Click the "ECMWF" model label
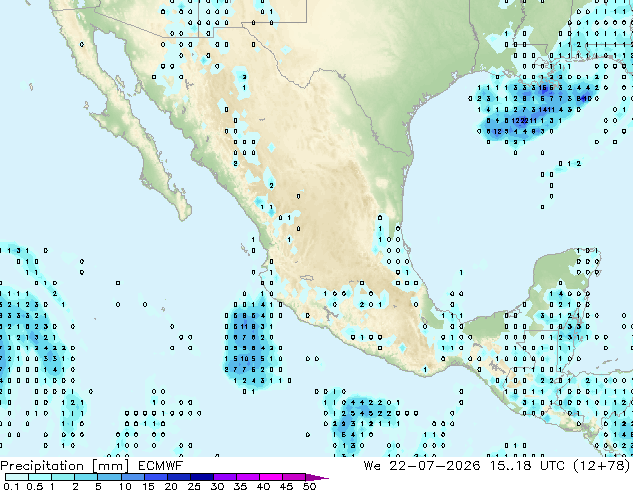Image resolution: width=634 pixels, height=490 pixels. [x=160, y=466]
